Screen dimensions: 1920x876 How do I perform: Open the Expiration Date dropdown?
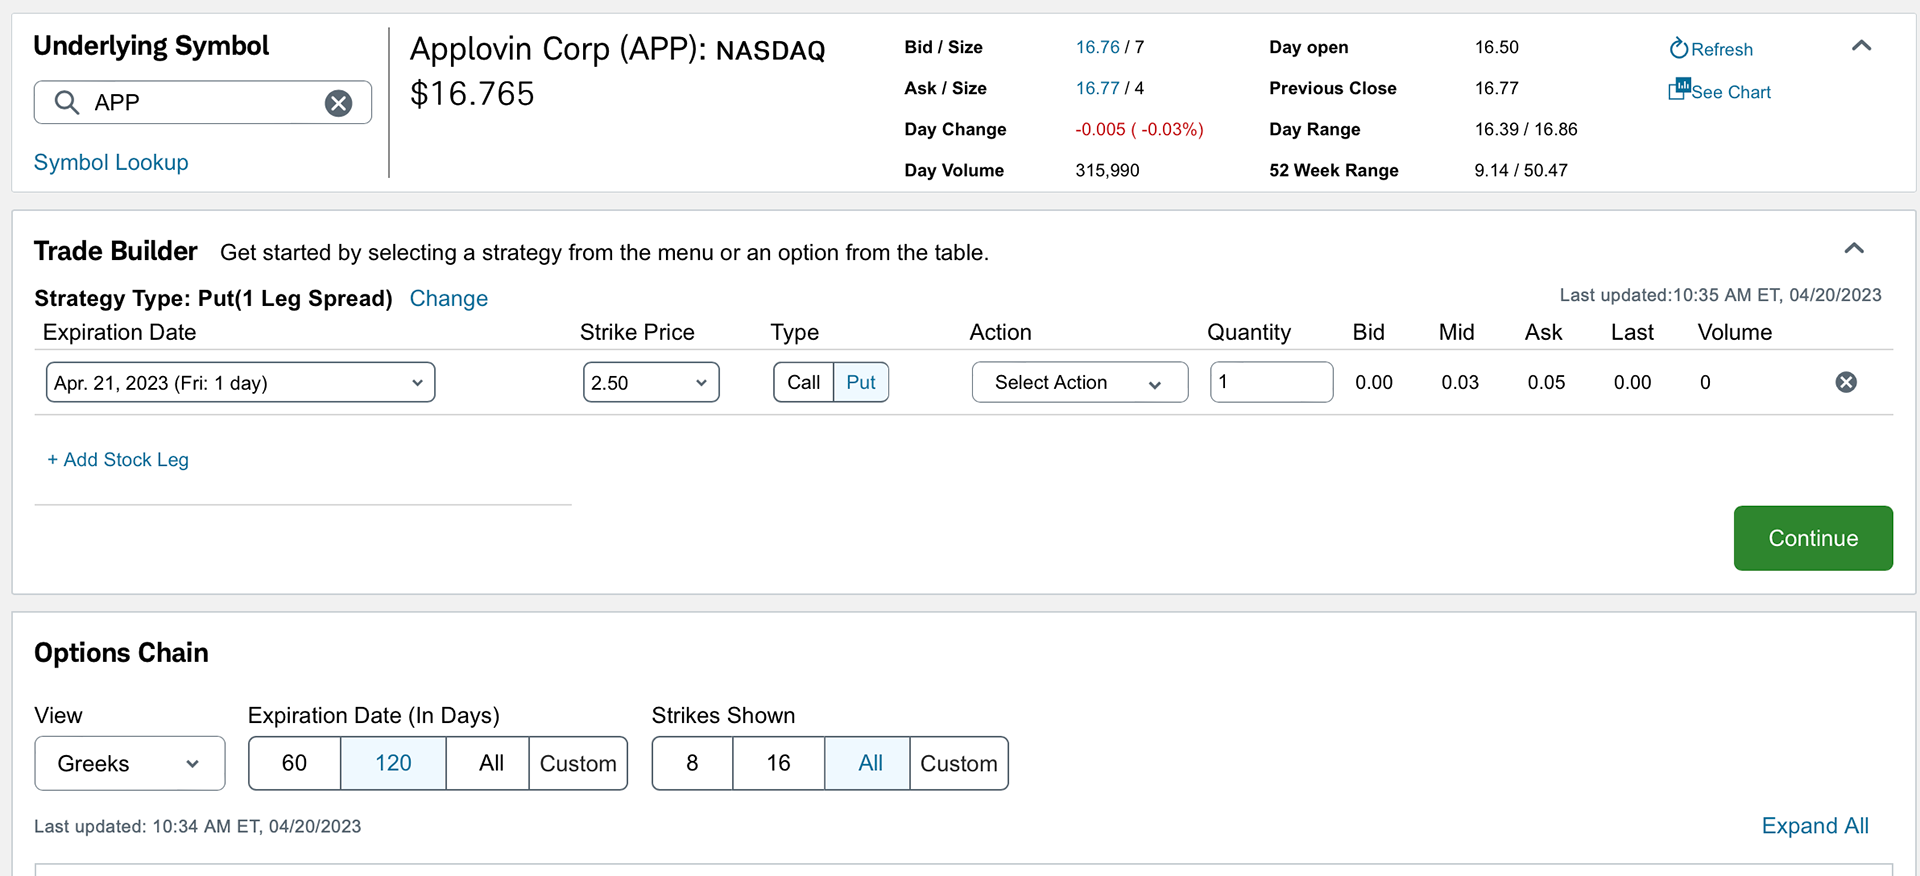pyautogui.click(x=240, y=382)
